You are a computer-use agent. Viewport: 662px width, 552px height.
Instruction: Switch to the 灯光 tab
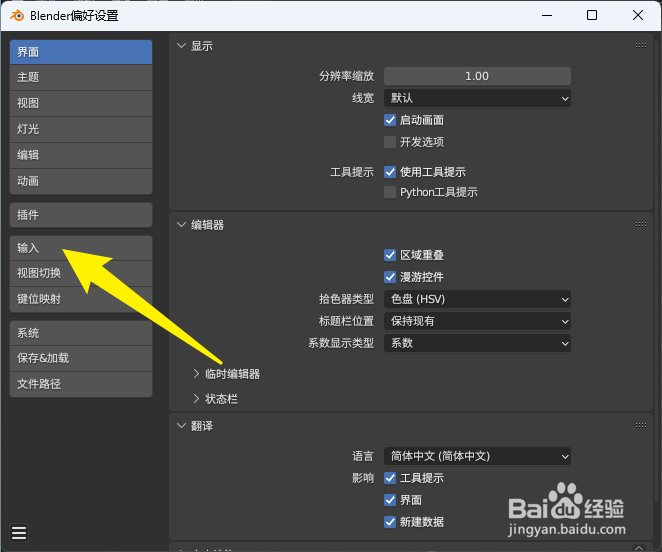(81, 130)
